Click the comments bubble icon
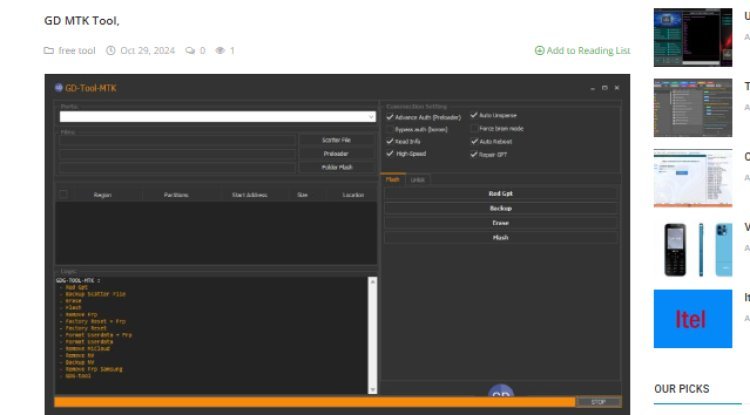Screen dimensions: 750x415 pyautogui.click(x=190, y=50)
